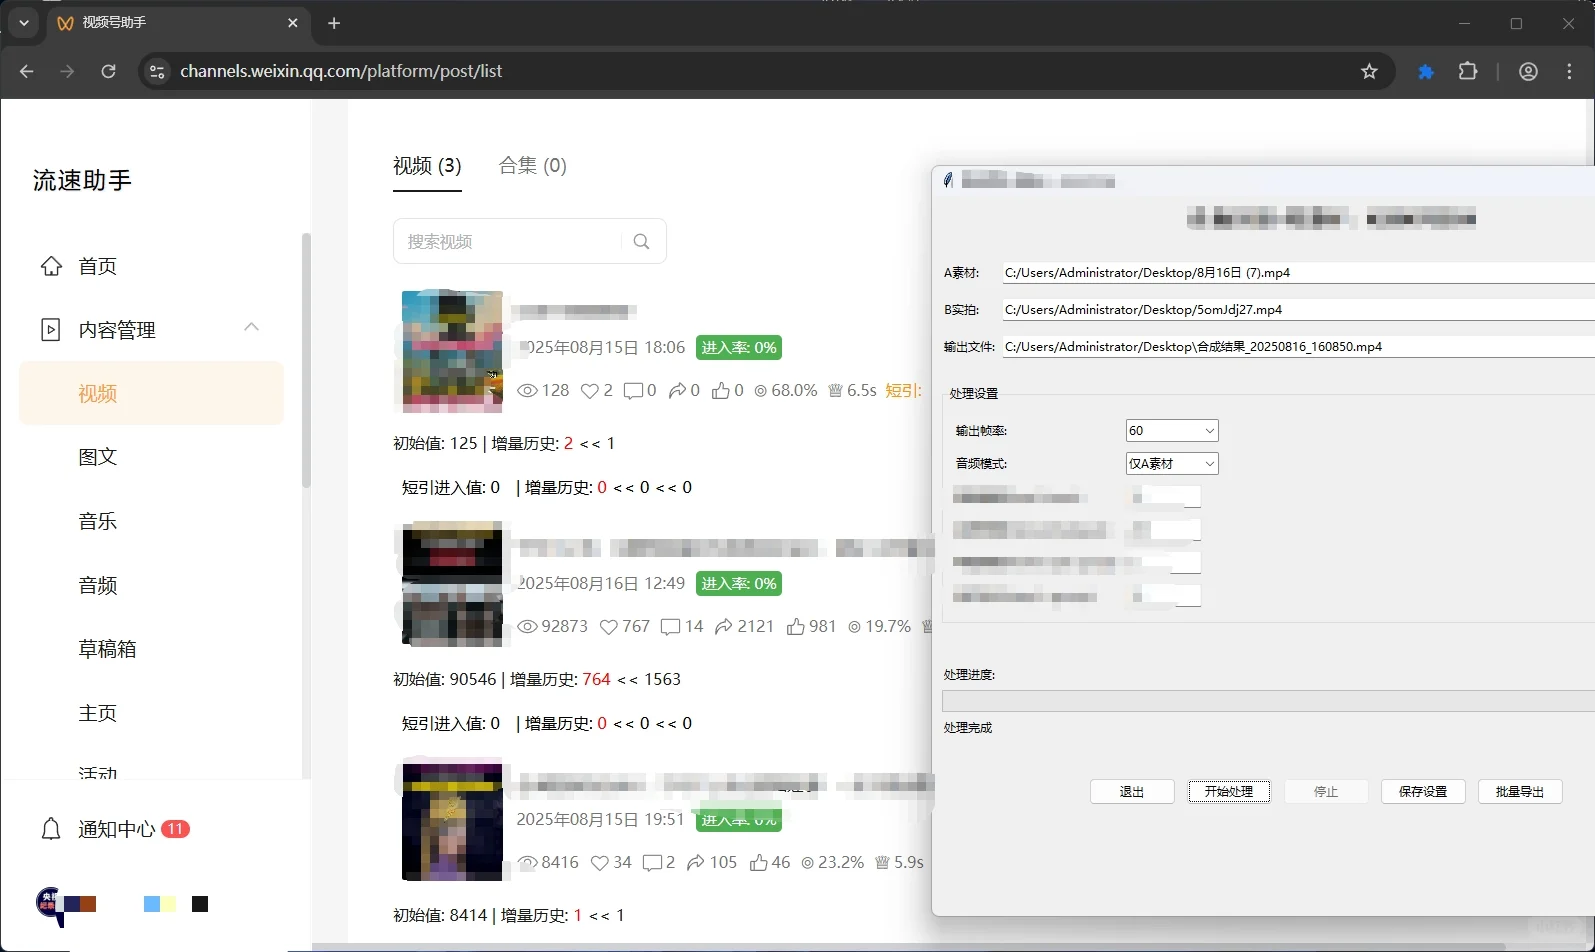Open the Chrome profile icon
The height and width of the screenshot is (952, 1595).
point(1528,71)
